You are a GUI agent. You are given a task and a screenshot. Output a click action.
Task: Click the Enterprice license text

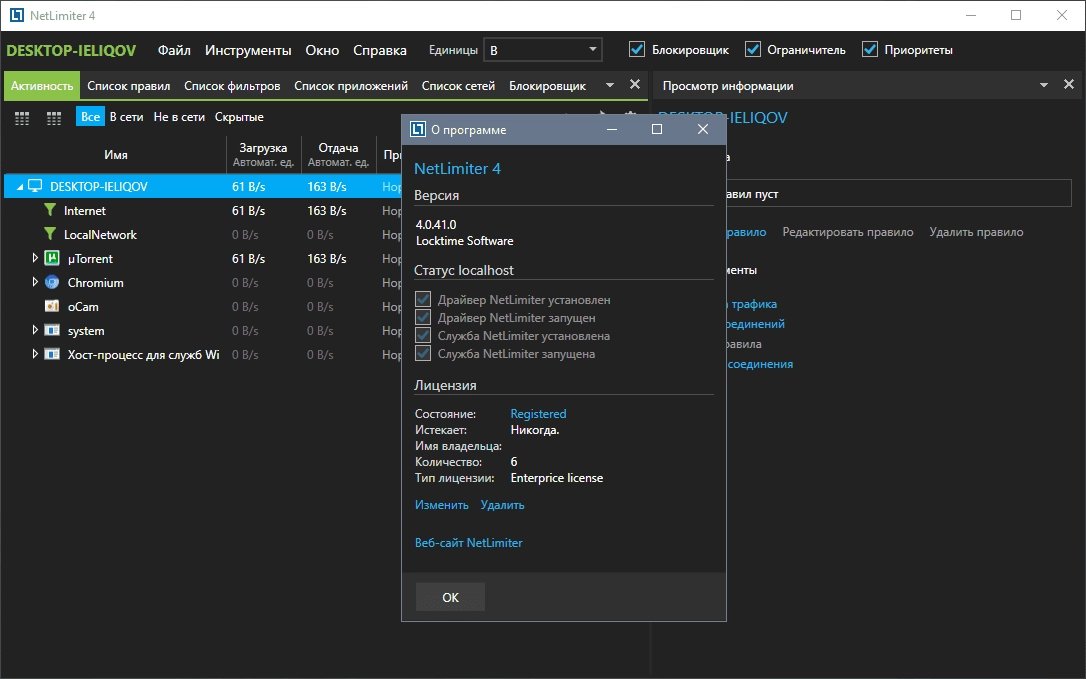[557, 478]
